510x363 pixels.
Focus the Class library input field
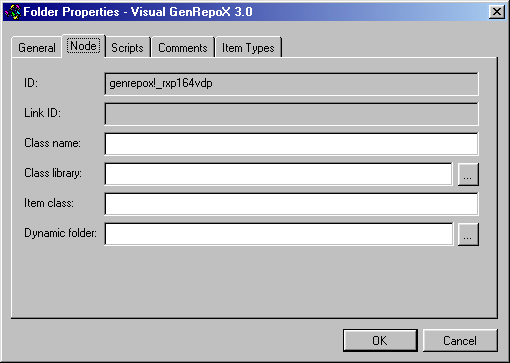click(x=278, y=174)
